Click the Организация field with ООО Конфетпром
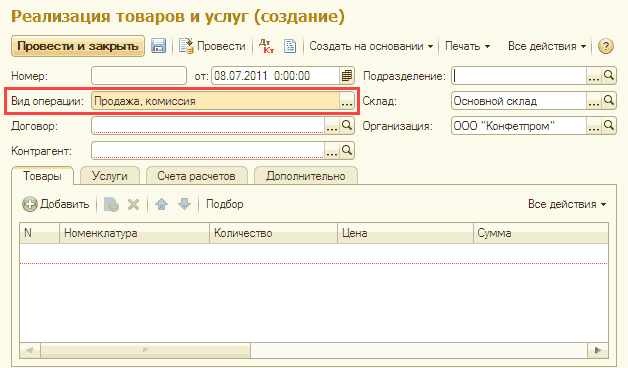Viewport: 628px width, 368px height. click(519, 126)
